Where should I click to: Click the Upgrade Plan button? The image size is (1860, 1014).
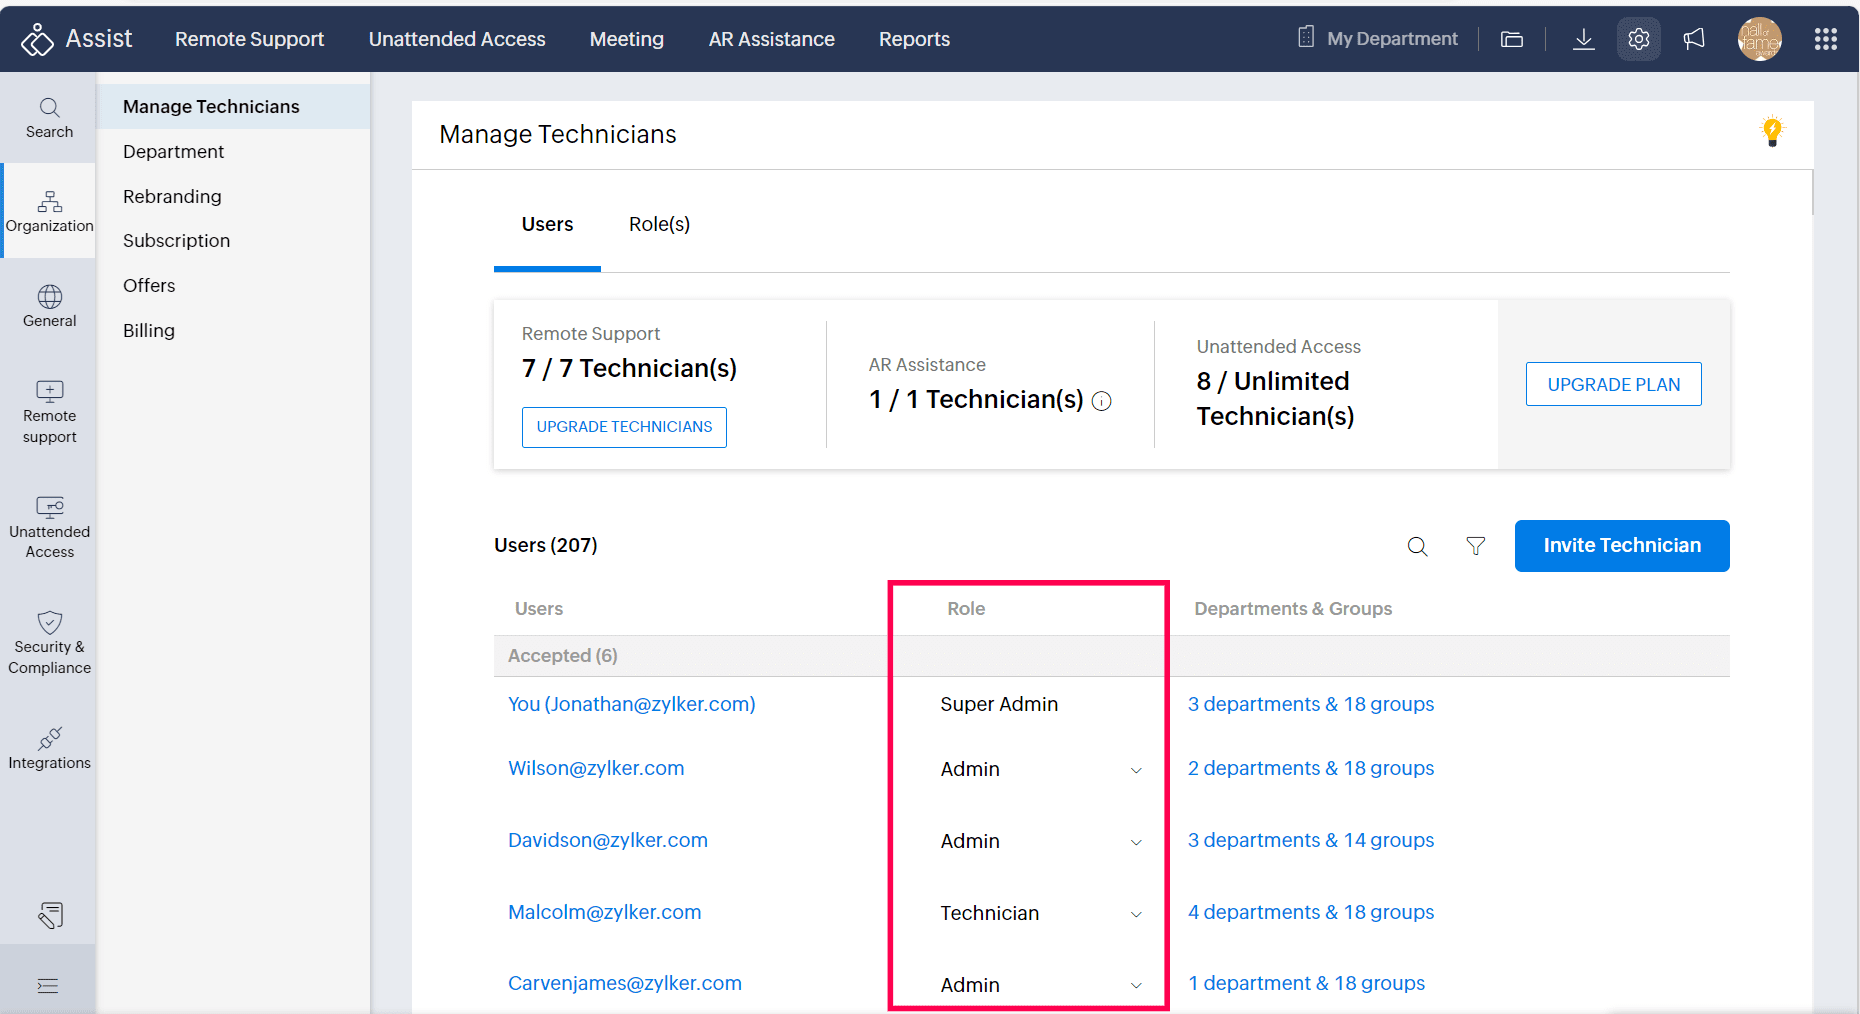tap(1613, 385)
